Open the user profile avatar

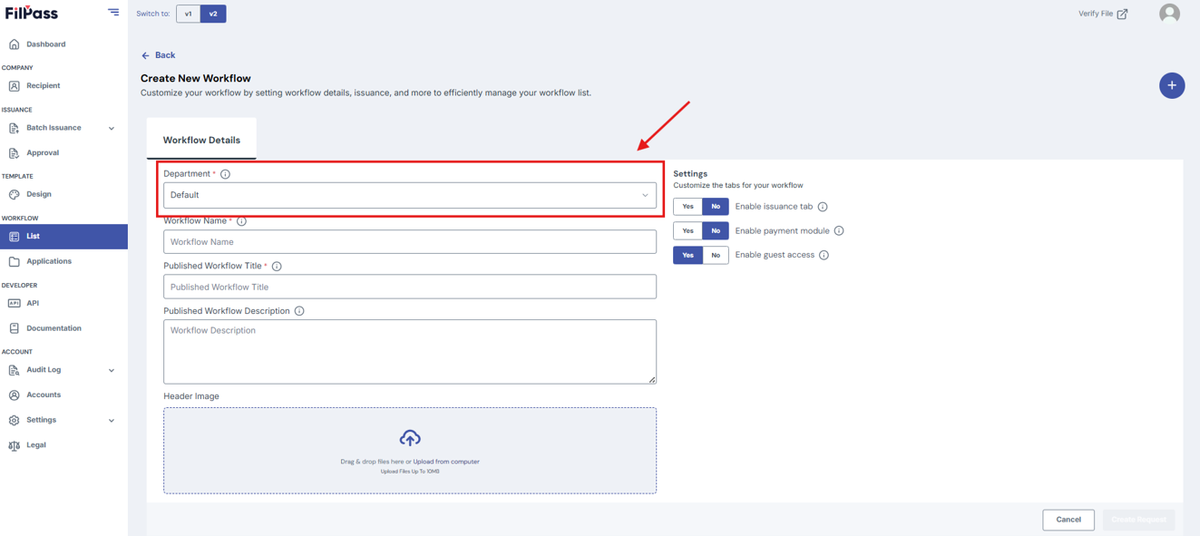[1169, 13]
